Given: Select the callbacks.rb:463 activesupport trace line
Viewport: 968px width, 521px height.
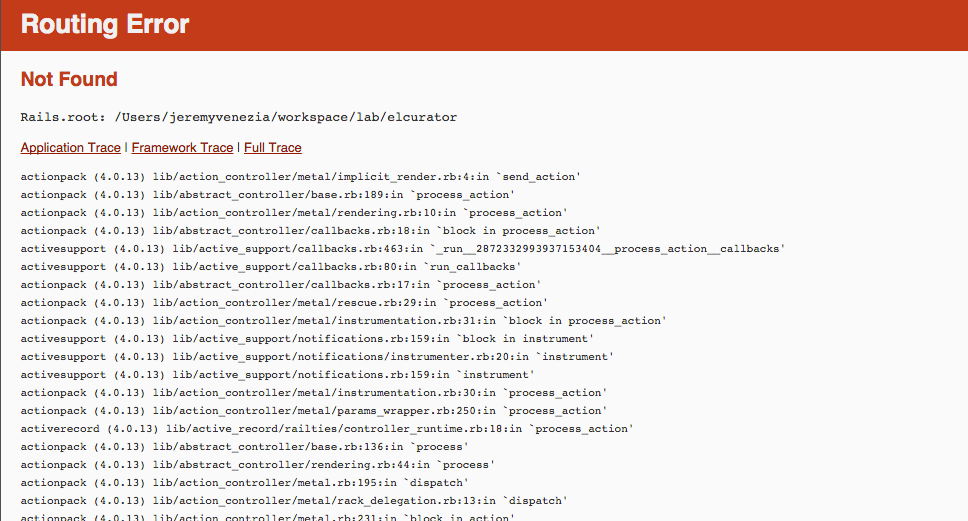Looking at the screenshot, I should (402, 249).
